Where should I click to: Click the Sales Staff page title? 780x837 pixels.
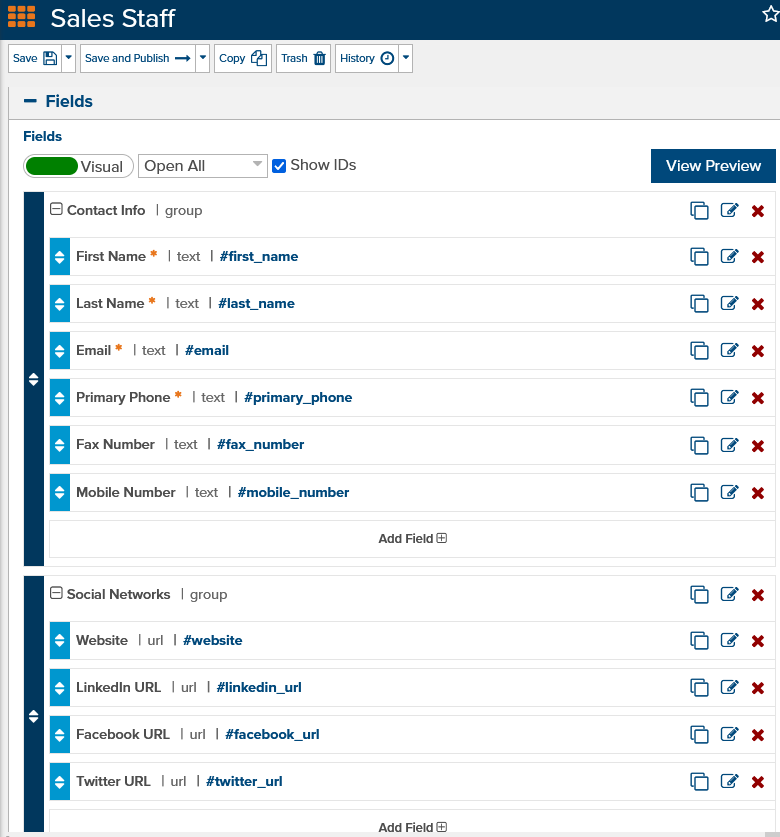113,18
